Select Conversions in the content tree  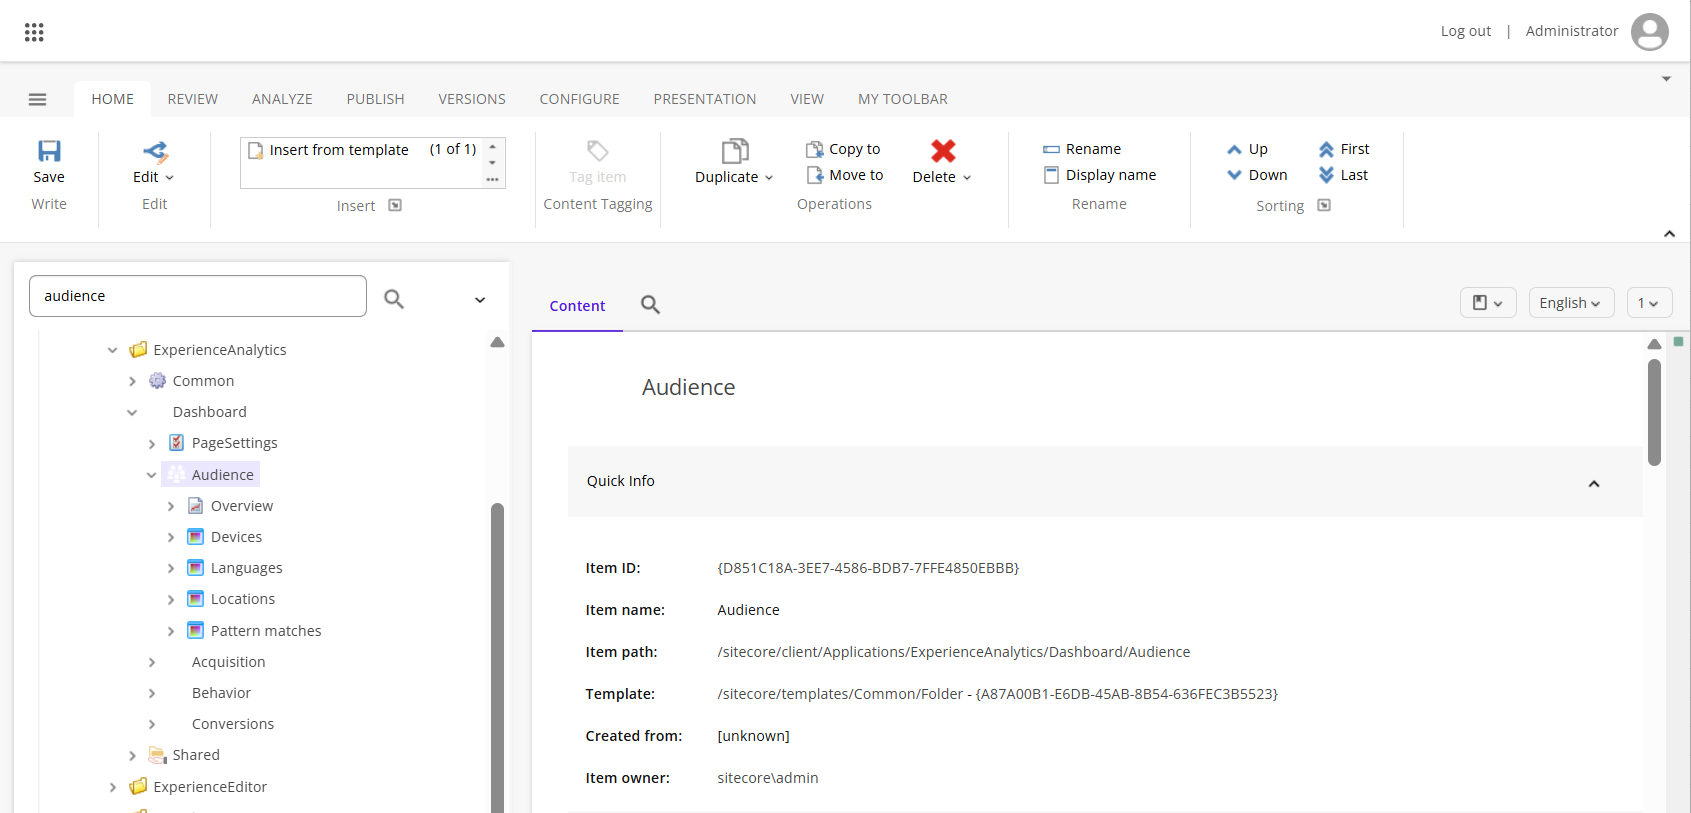click(233, 724)
